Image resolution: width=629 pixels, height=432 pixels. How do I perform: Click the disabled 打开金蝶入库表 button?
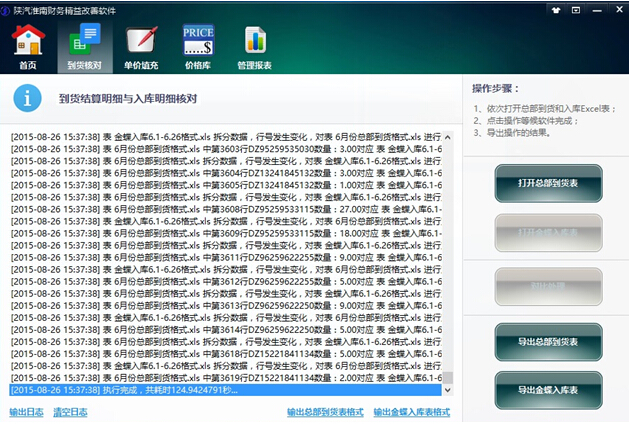548,232
